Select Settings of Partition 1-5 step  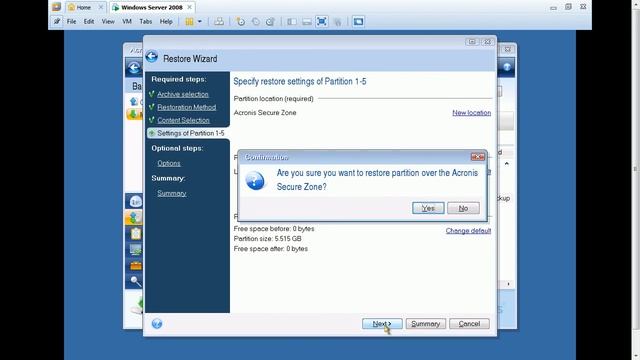point(188,133)
